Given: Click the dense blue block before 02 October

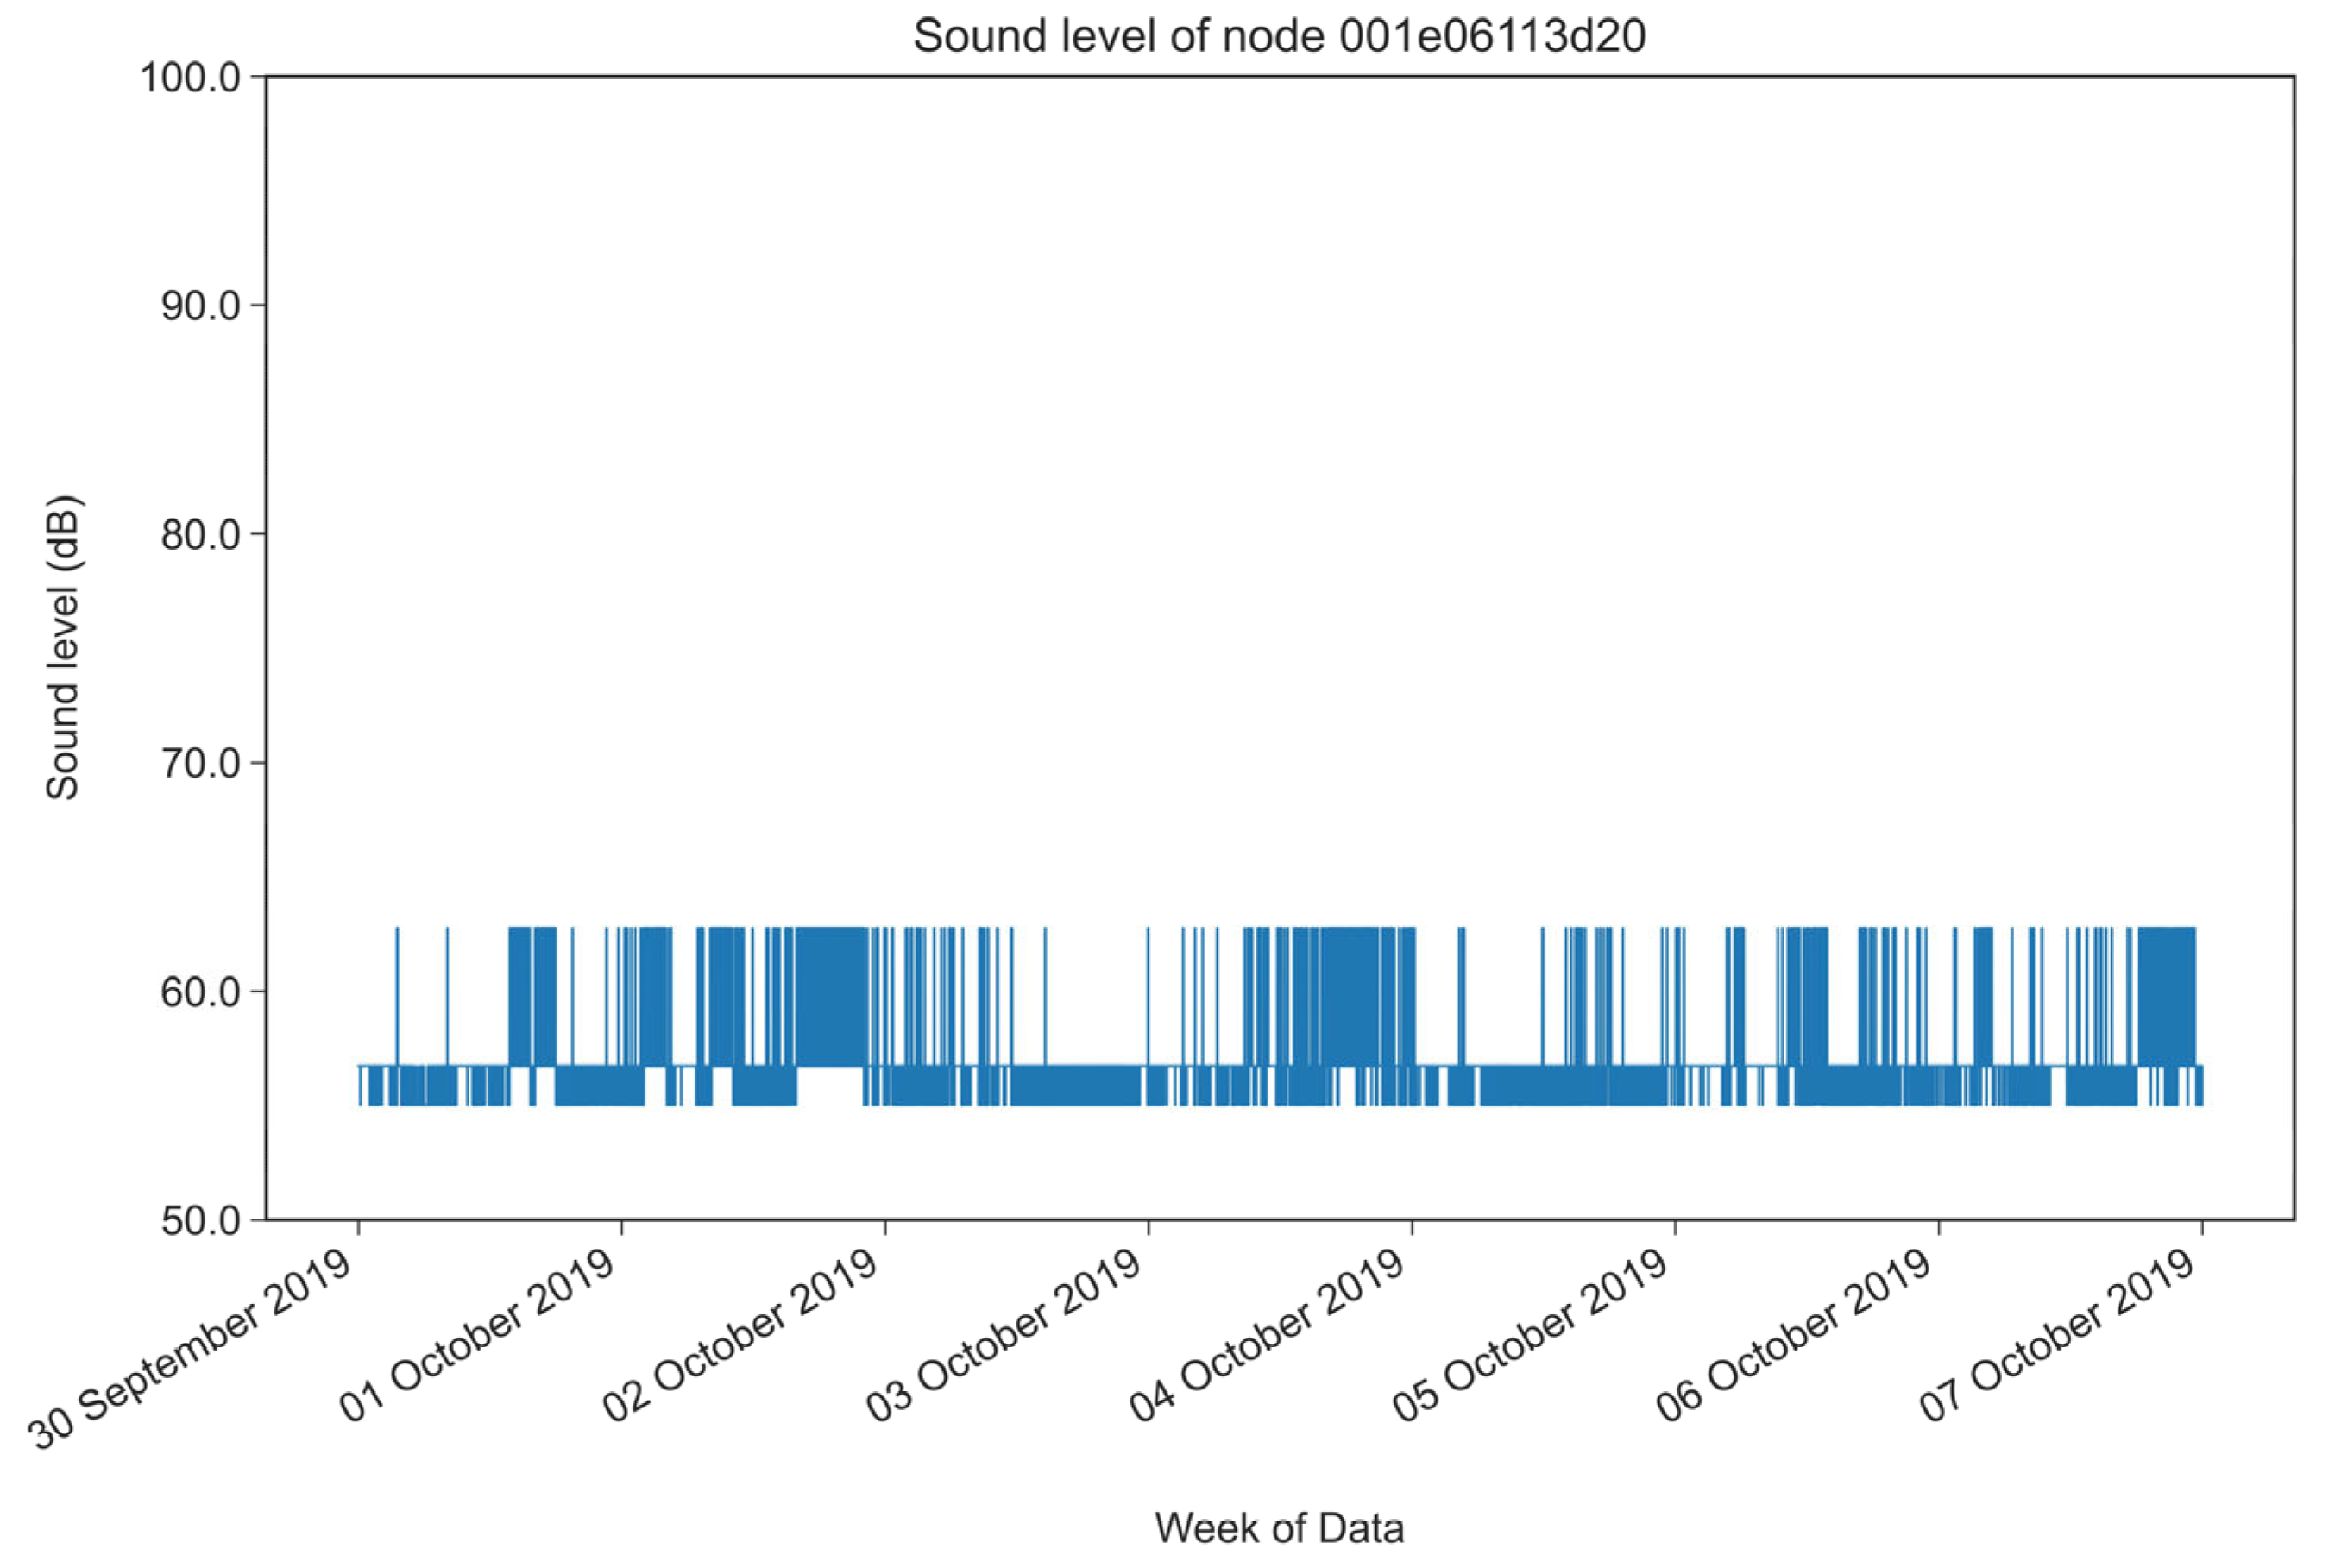Looking at the screenshot, I should tap(830, 997).
